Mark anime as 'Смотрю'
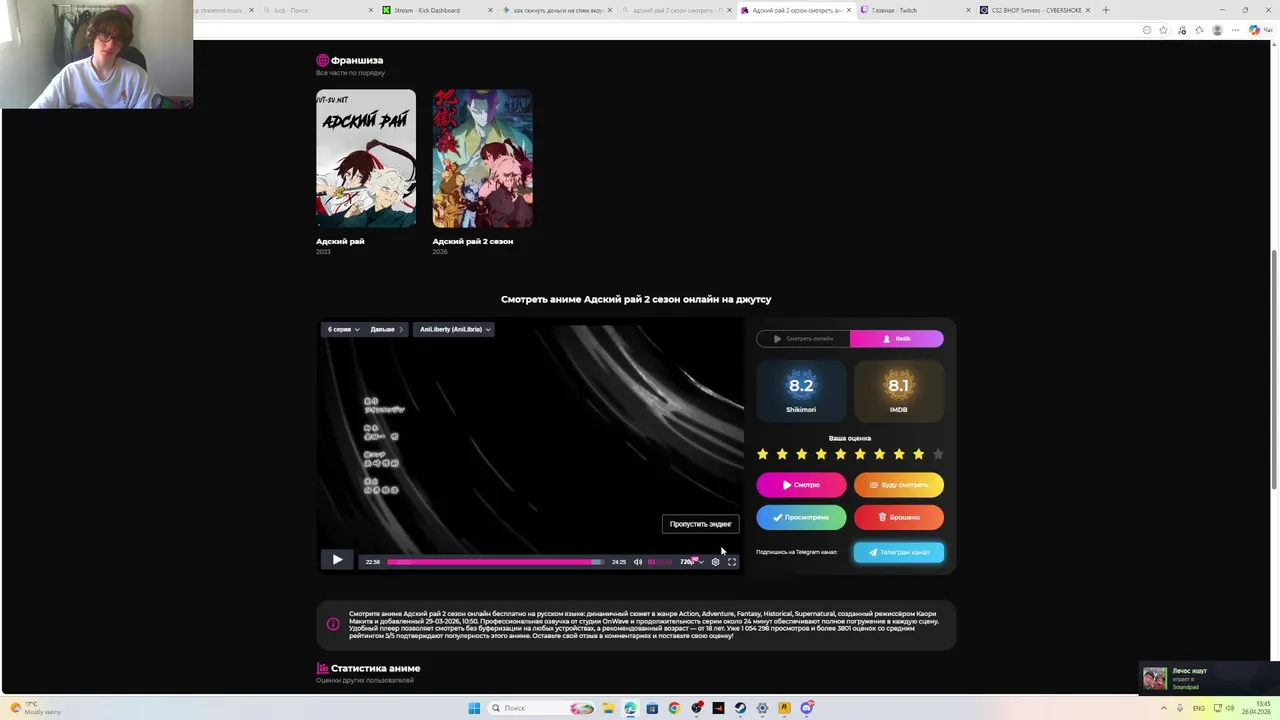The width and height of the screenshot is (1280, 720). click(801, 485)
